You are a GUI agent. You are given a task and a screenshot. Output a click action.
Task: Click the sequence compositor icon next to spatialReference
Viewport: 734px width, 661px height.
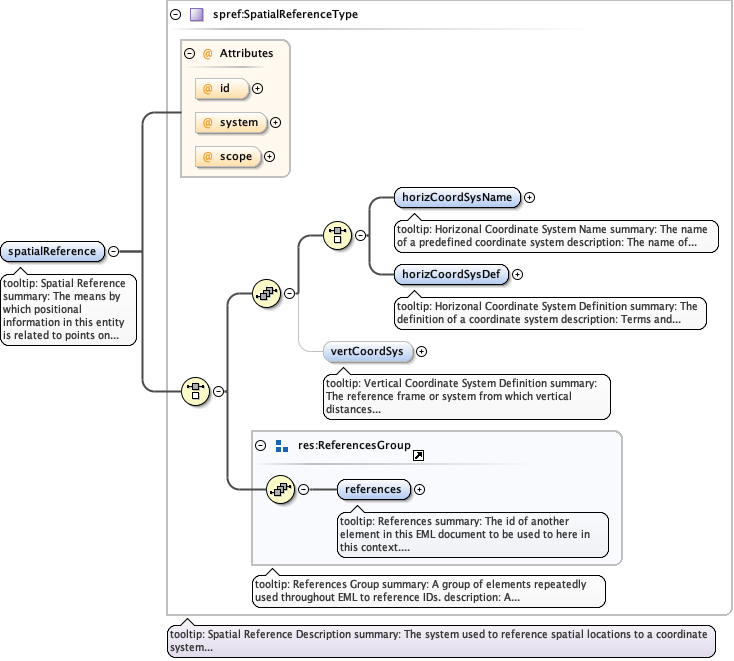[194, 392]
